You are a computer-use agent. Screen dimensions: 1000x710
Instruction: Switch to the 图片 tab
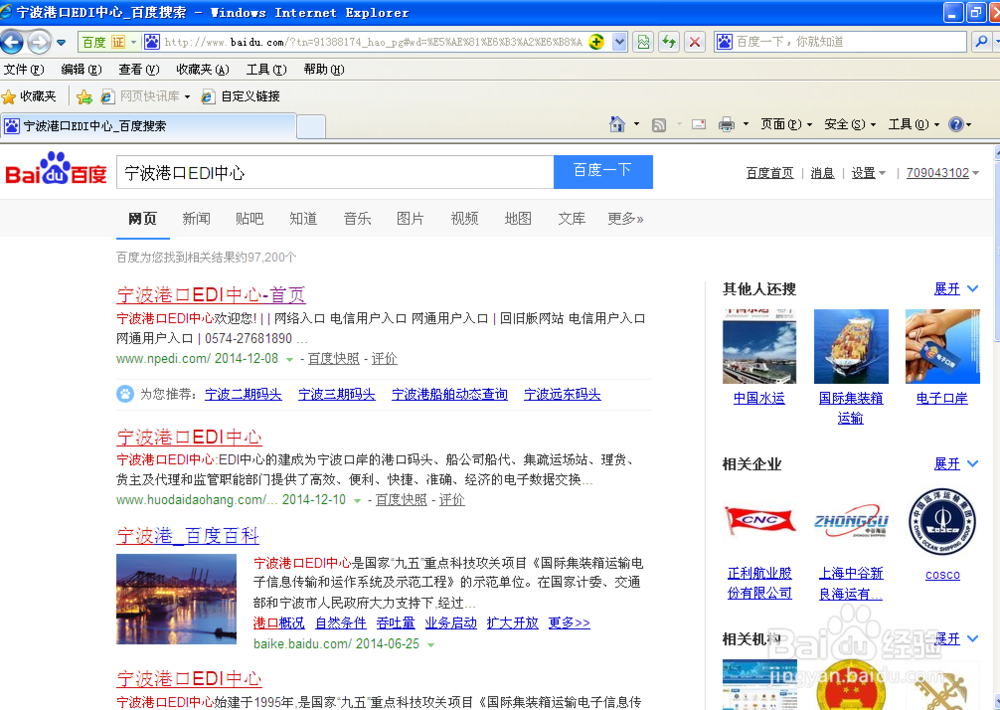point(410,219)
